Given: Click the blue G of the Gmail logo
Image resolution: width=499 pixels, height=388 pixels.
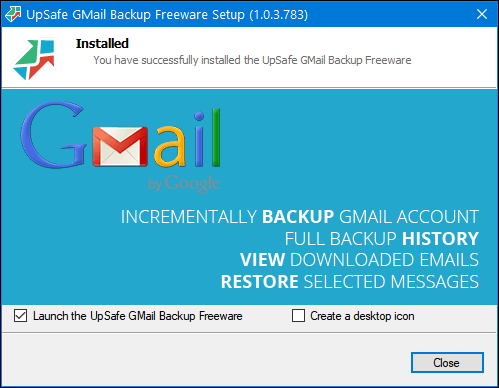Looking at the screenshot, I should [x=53, y=135].
